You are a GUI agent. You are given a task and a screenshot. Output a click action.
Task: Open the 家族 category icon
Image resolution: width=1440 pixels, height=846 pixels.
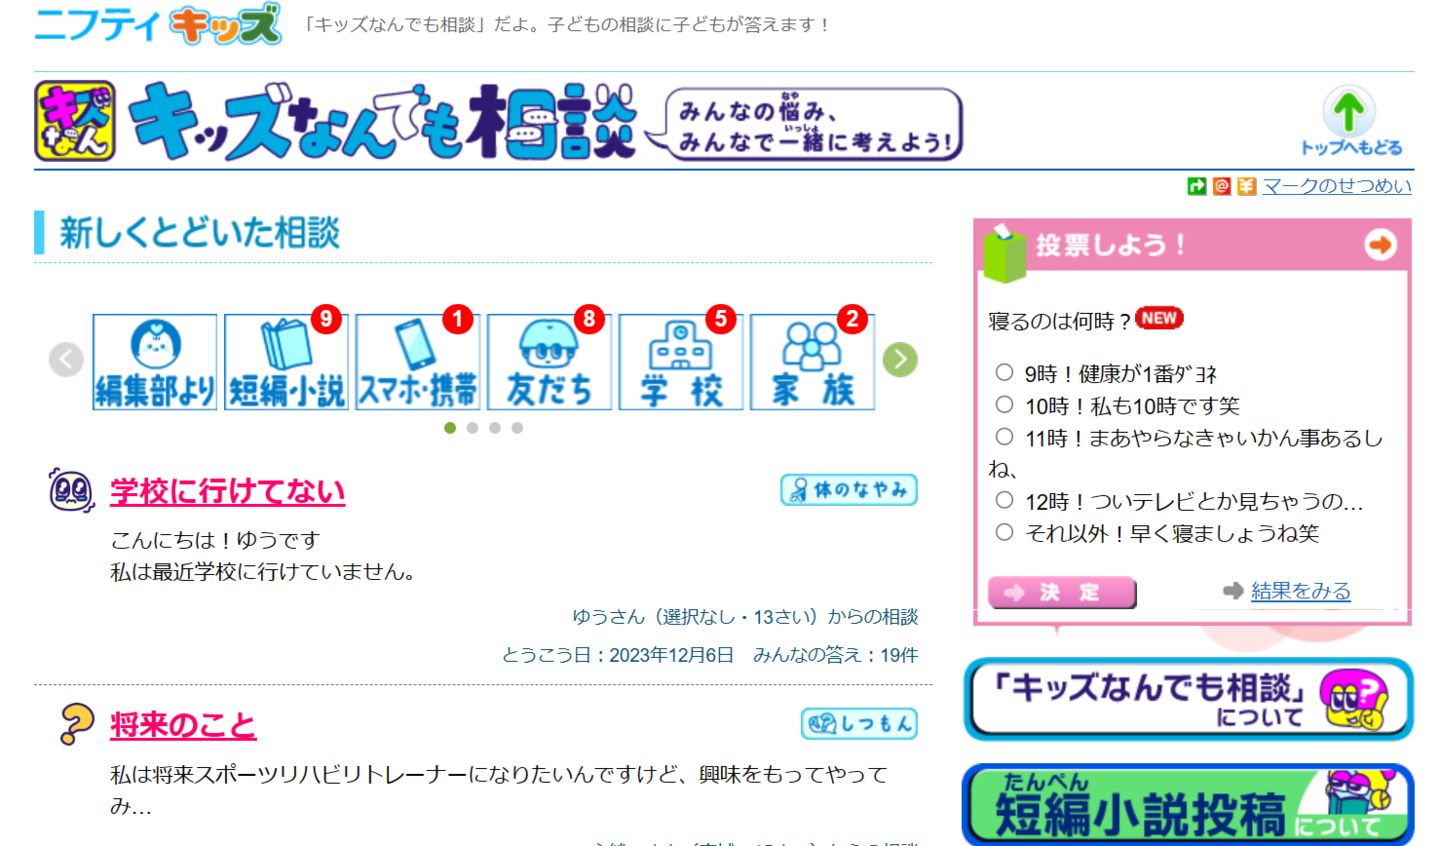[812, 362]
